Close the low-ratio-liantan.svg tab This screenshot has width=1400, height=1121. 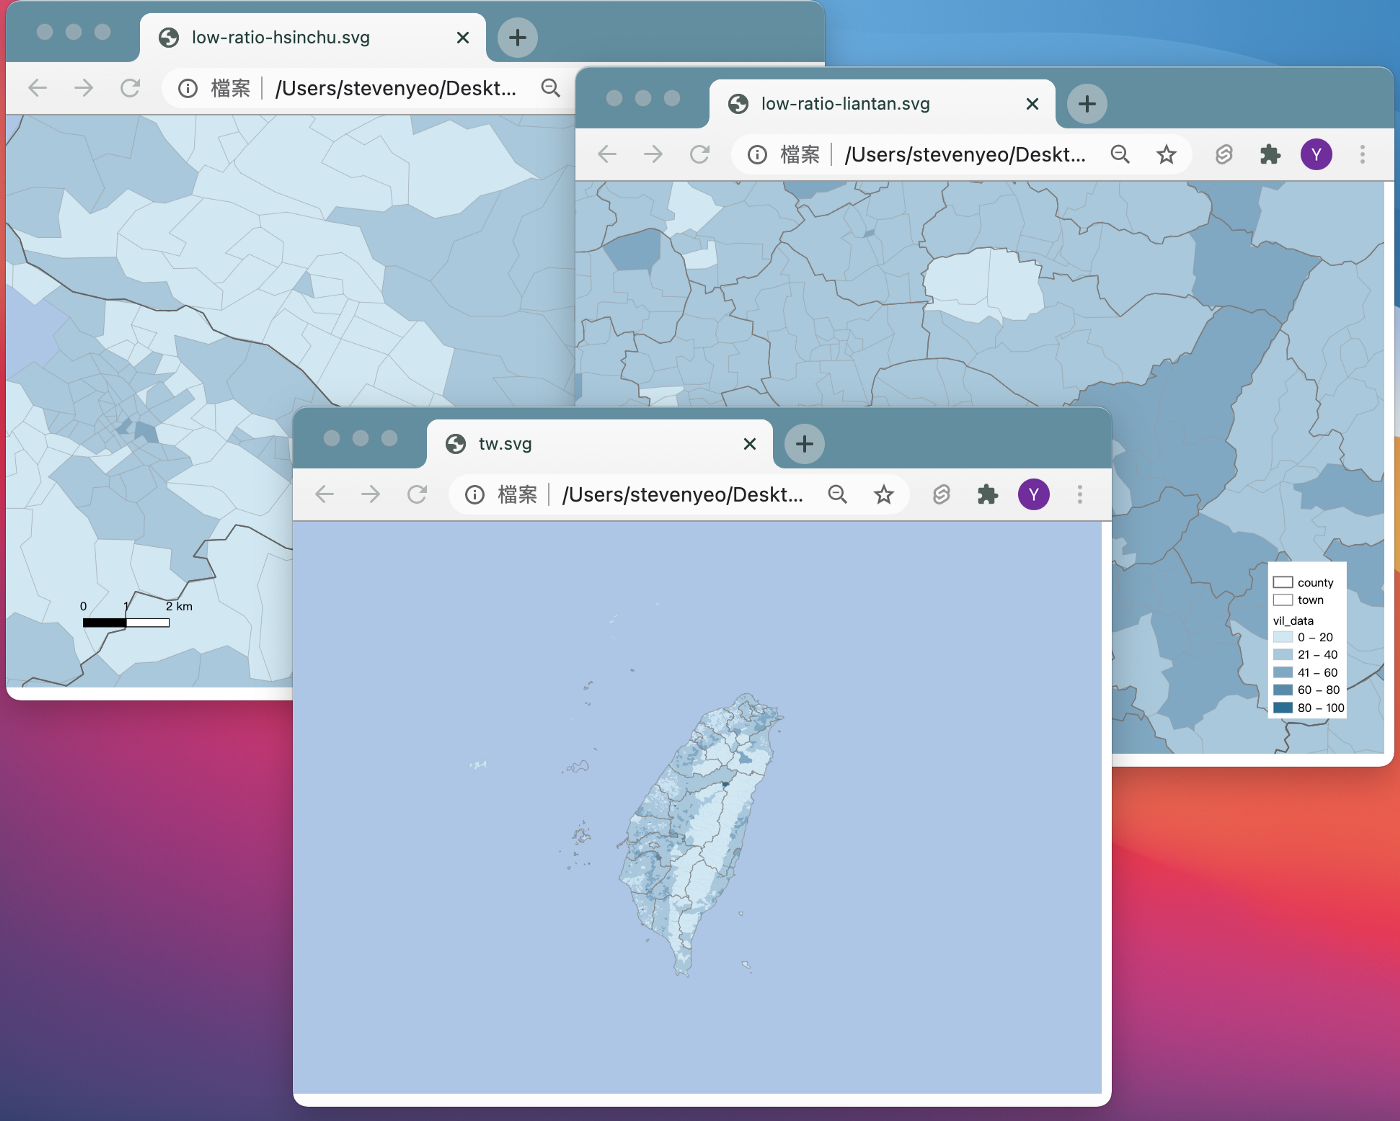(1033, 104)
